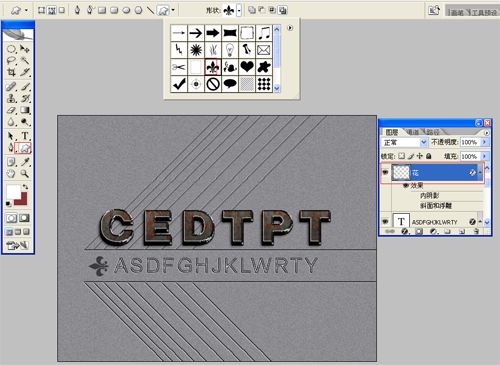The width and height of the screenshot is (500, 365).
Task: Reset to default black and white colors
Action: (9, 203)
